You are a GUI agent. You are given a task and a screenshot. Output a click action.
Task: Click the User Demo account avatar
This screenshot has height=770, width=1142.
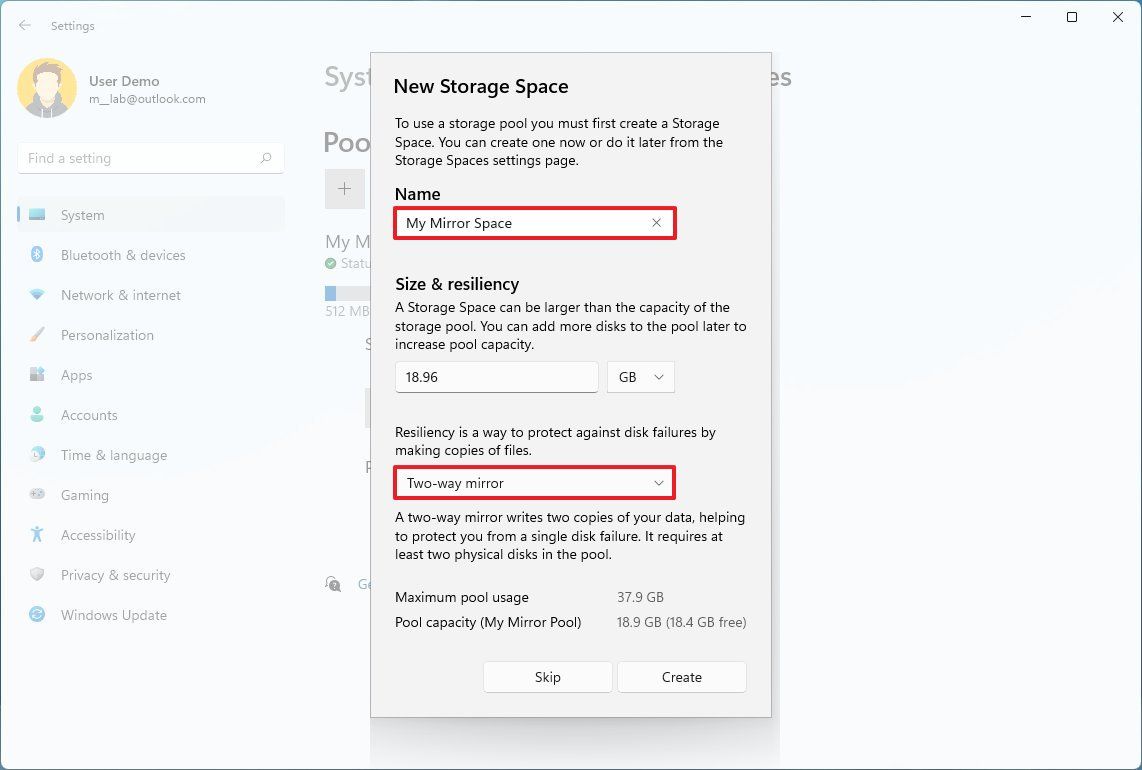pyautogui.click(x=47, y=88)
